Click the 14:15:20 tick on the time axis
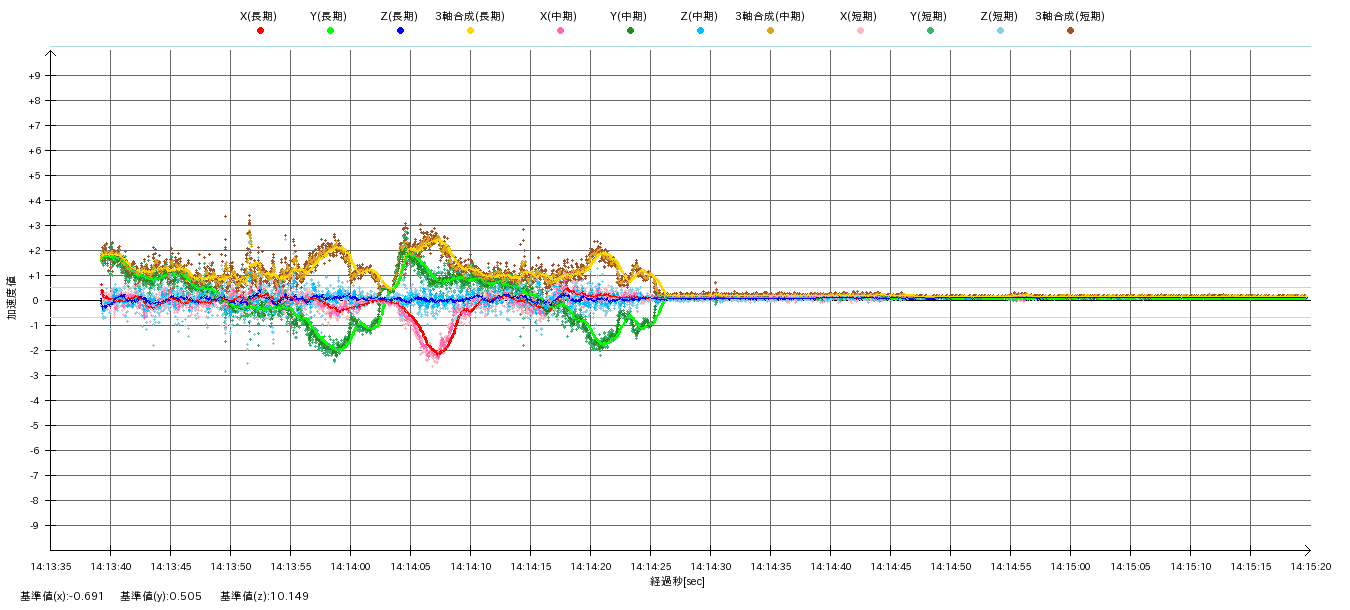This screenshot has height=610, width=1350. click(x=1309, y=566)
